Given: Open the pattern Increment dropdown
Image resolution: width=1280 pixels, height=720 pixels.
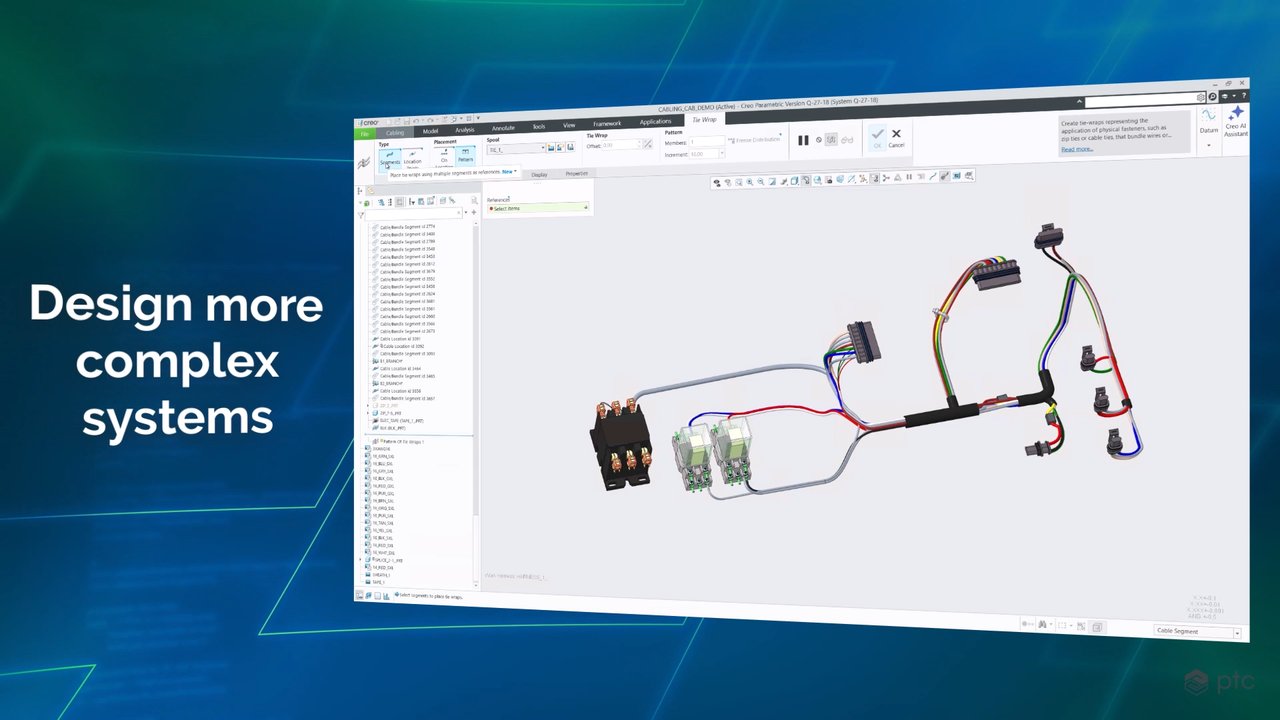Looking at the screenshot, I should pyautogui.click(x=722, y=154).
